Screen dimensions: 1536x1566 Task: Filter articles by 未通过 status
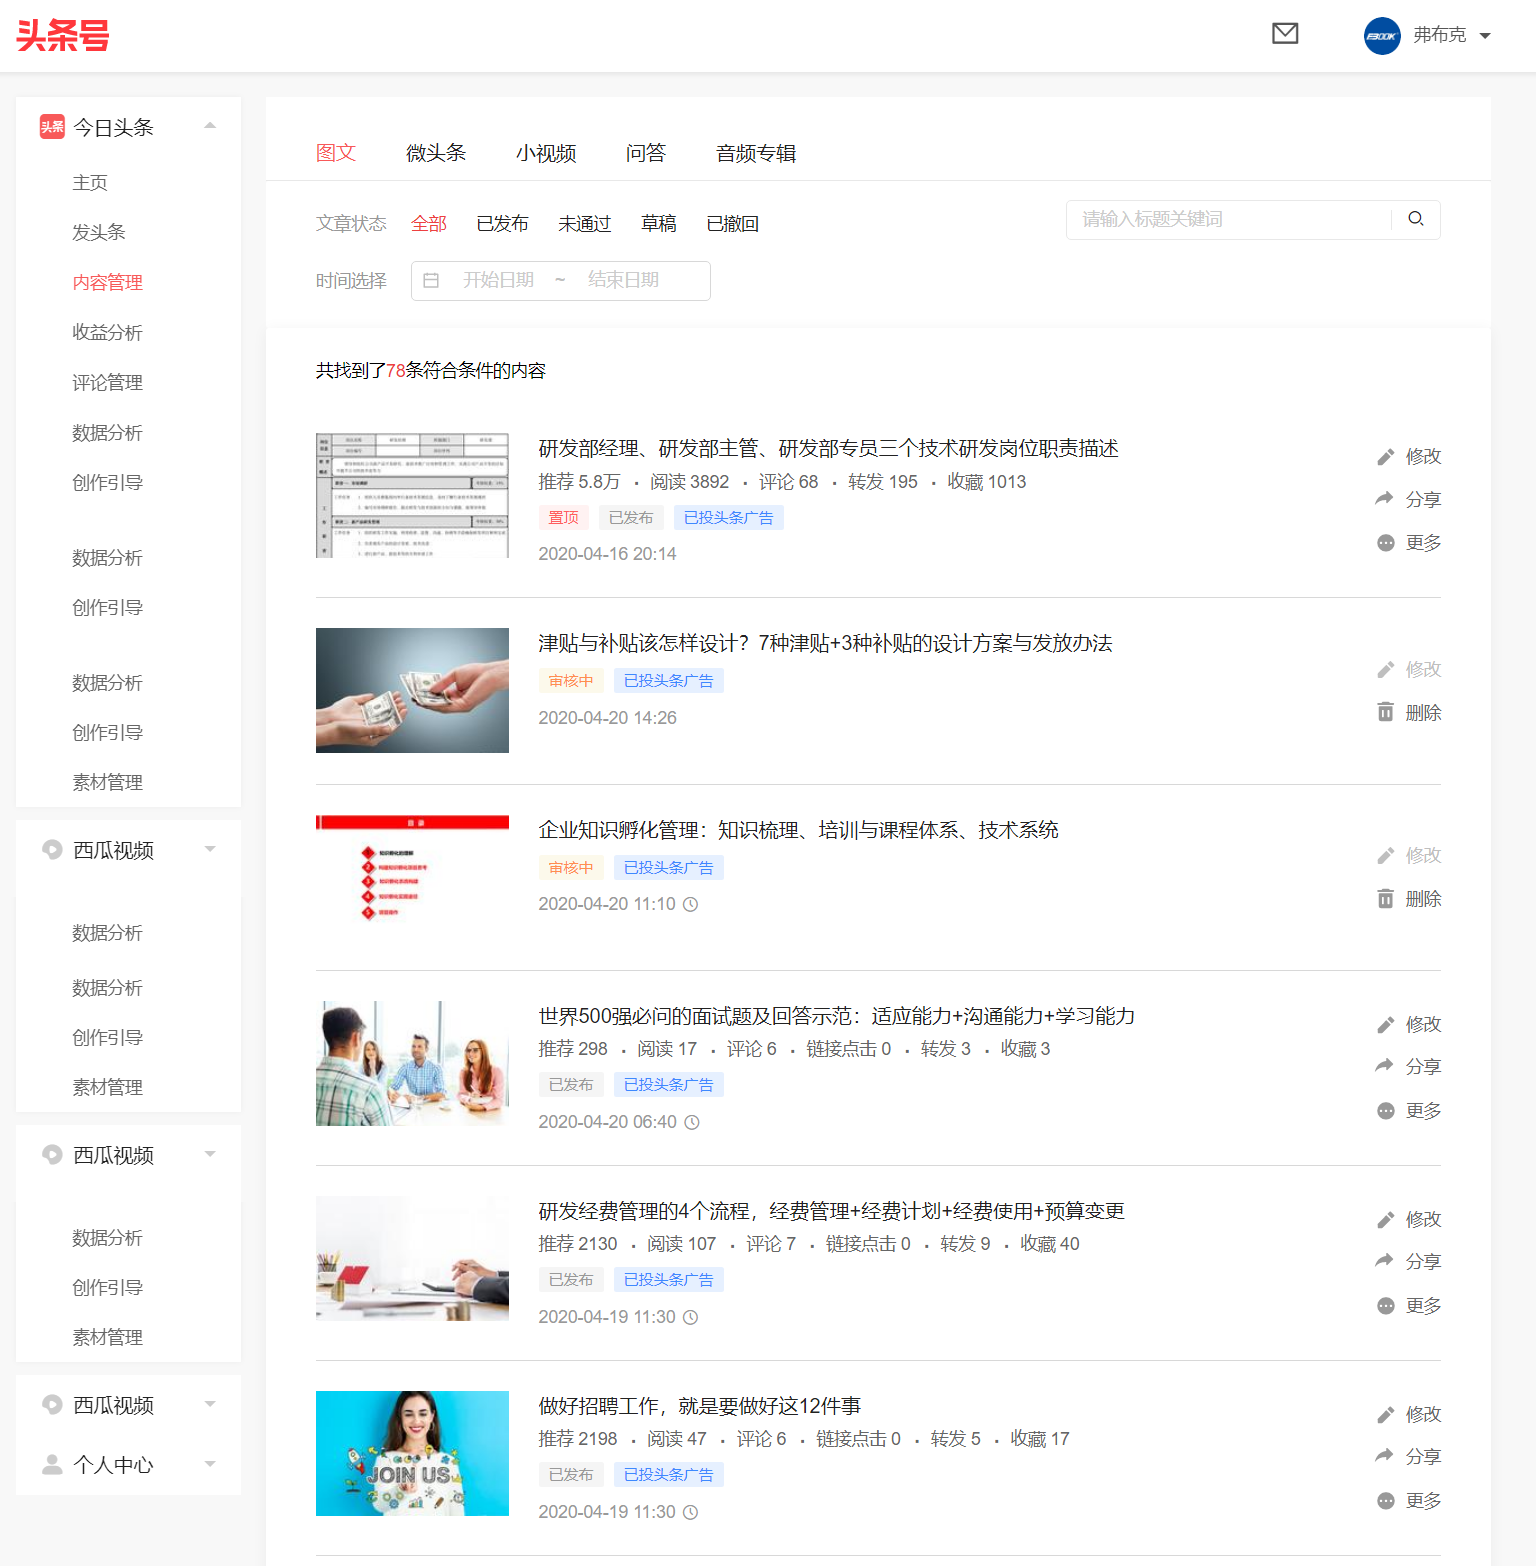pos(584,224)
